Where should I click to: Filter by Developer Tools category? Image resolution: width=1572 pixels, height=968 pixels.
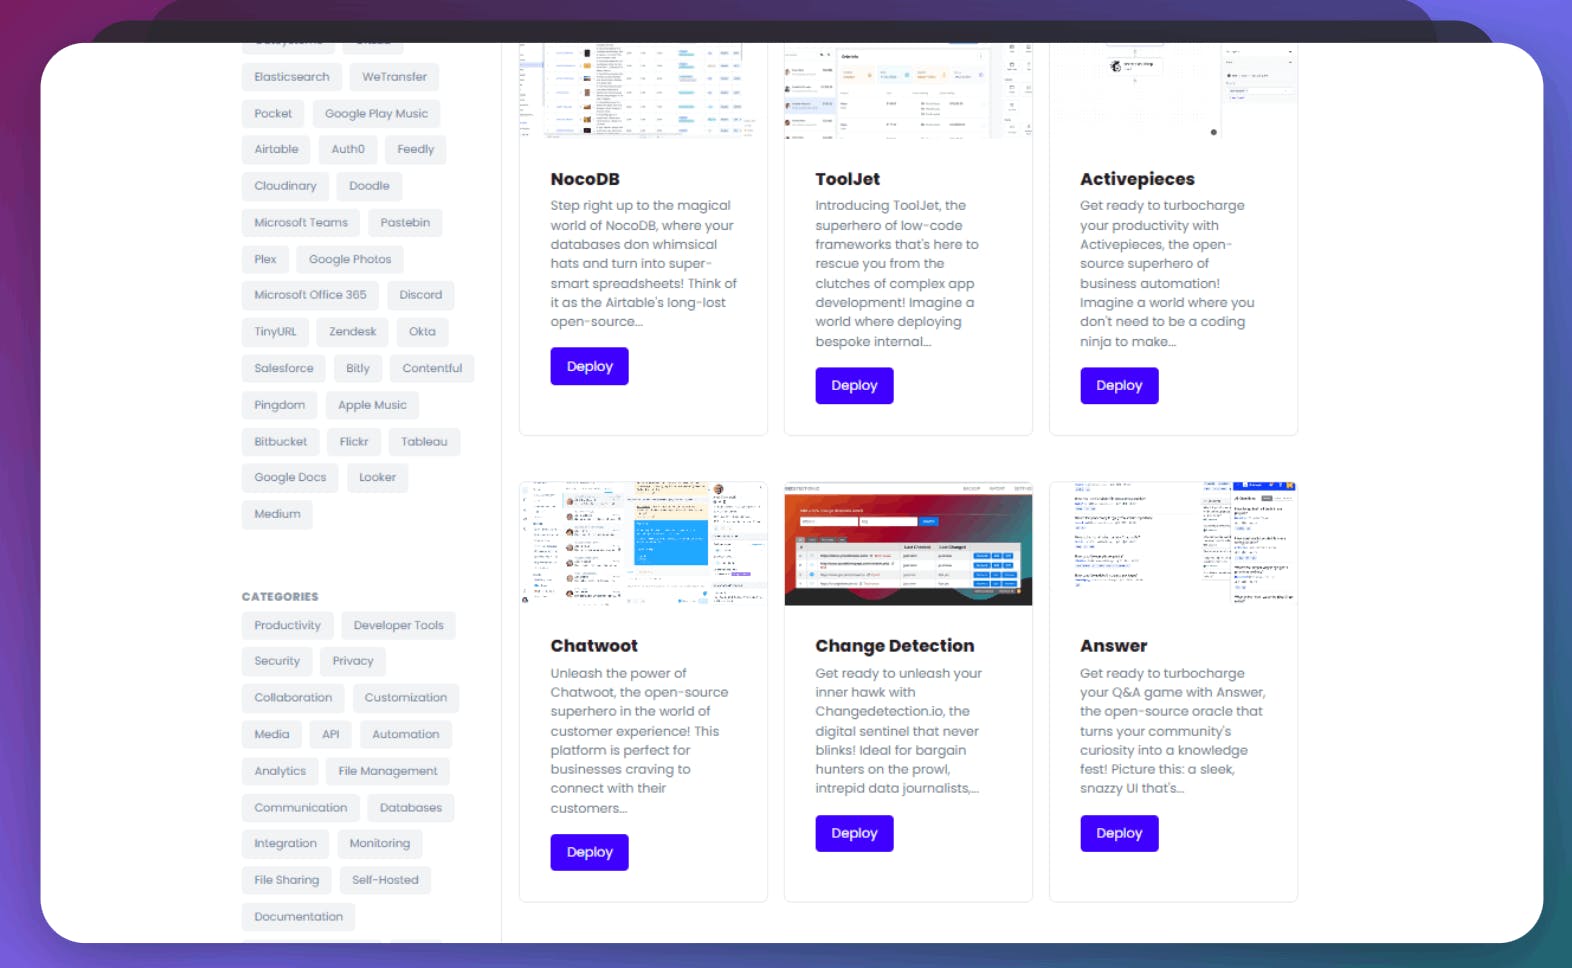pyautogui.click(x=398, y=626)
